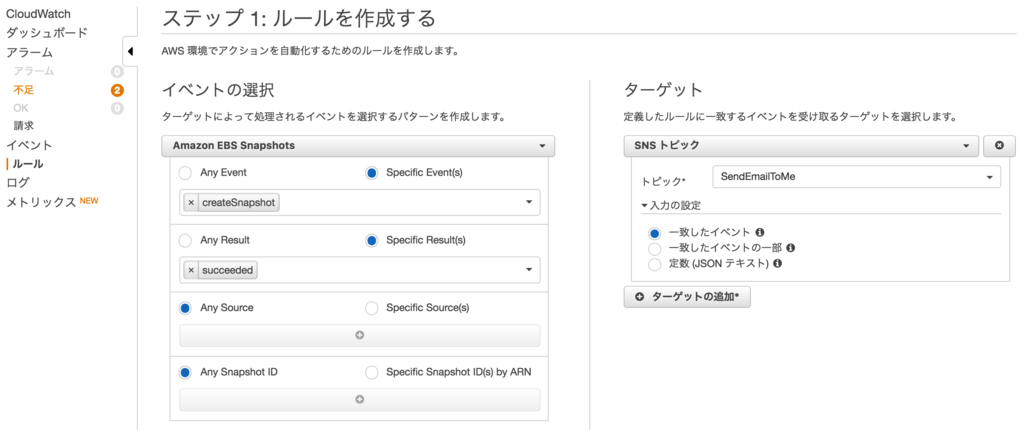Remove the succeeded result tag
This screenshot has width=1024, height=430.
(x=191, y=271)
